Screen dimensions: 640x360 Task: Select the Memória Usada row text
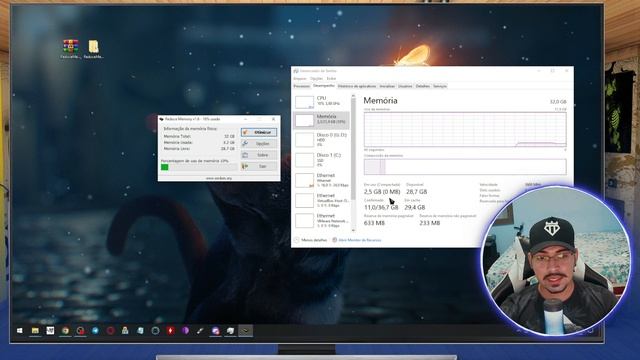(x=199, y=142)
